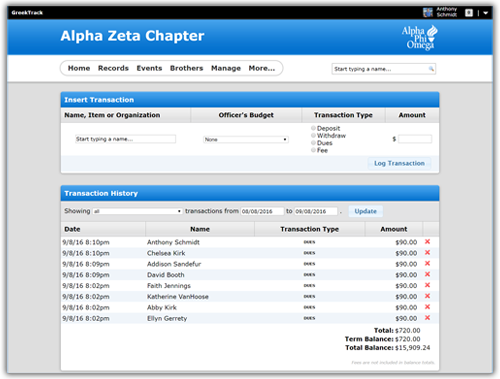Click the Term Balance $720.00 value
This screenshot has width=500, height=379.
pos(408,339)
